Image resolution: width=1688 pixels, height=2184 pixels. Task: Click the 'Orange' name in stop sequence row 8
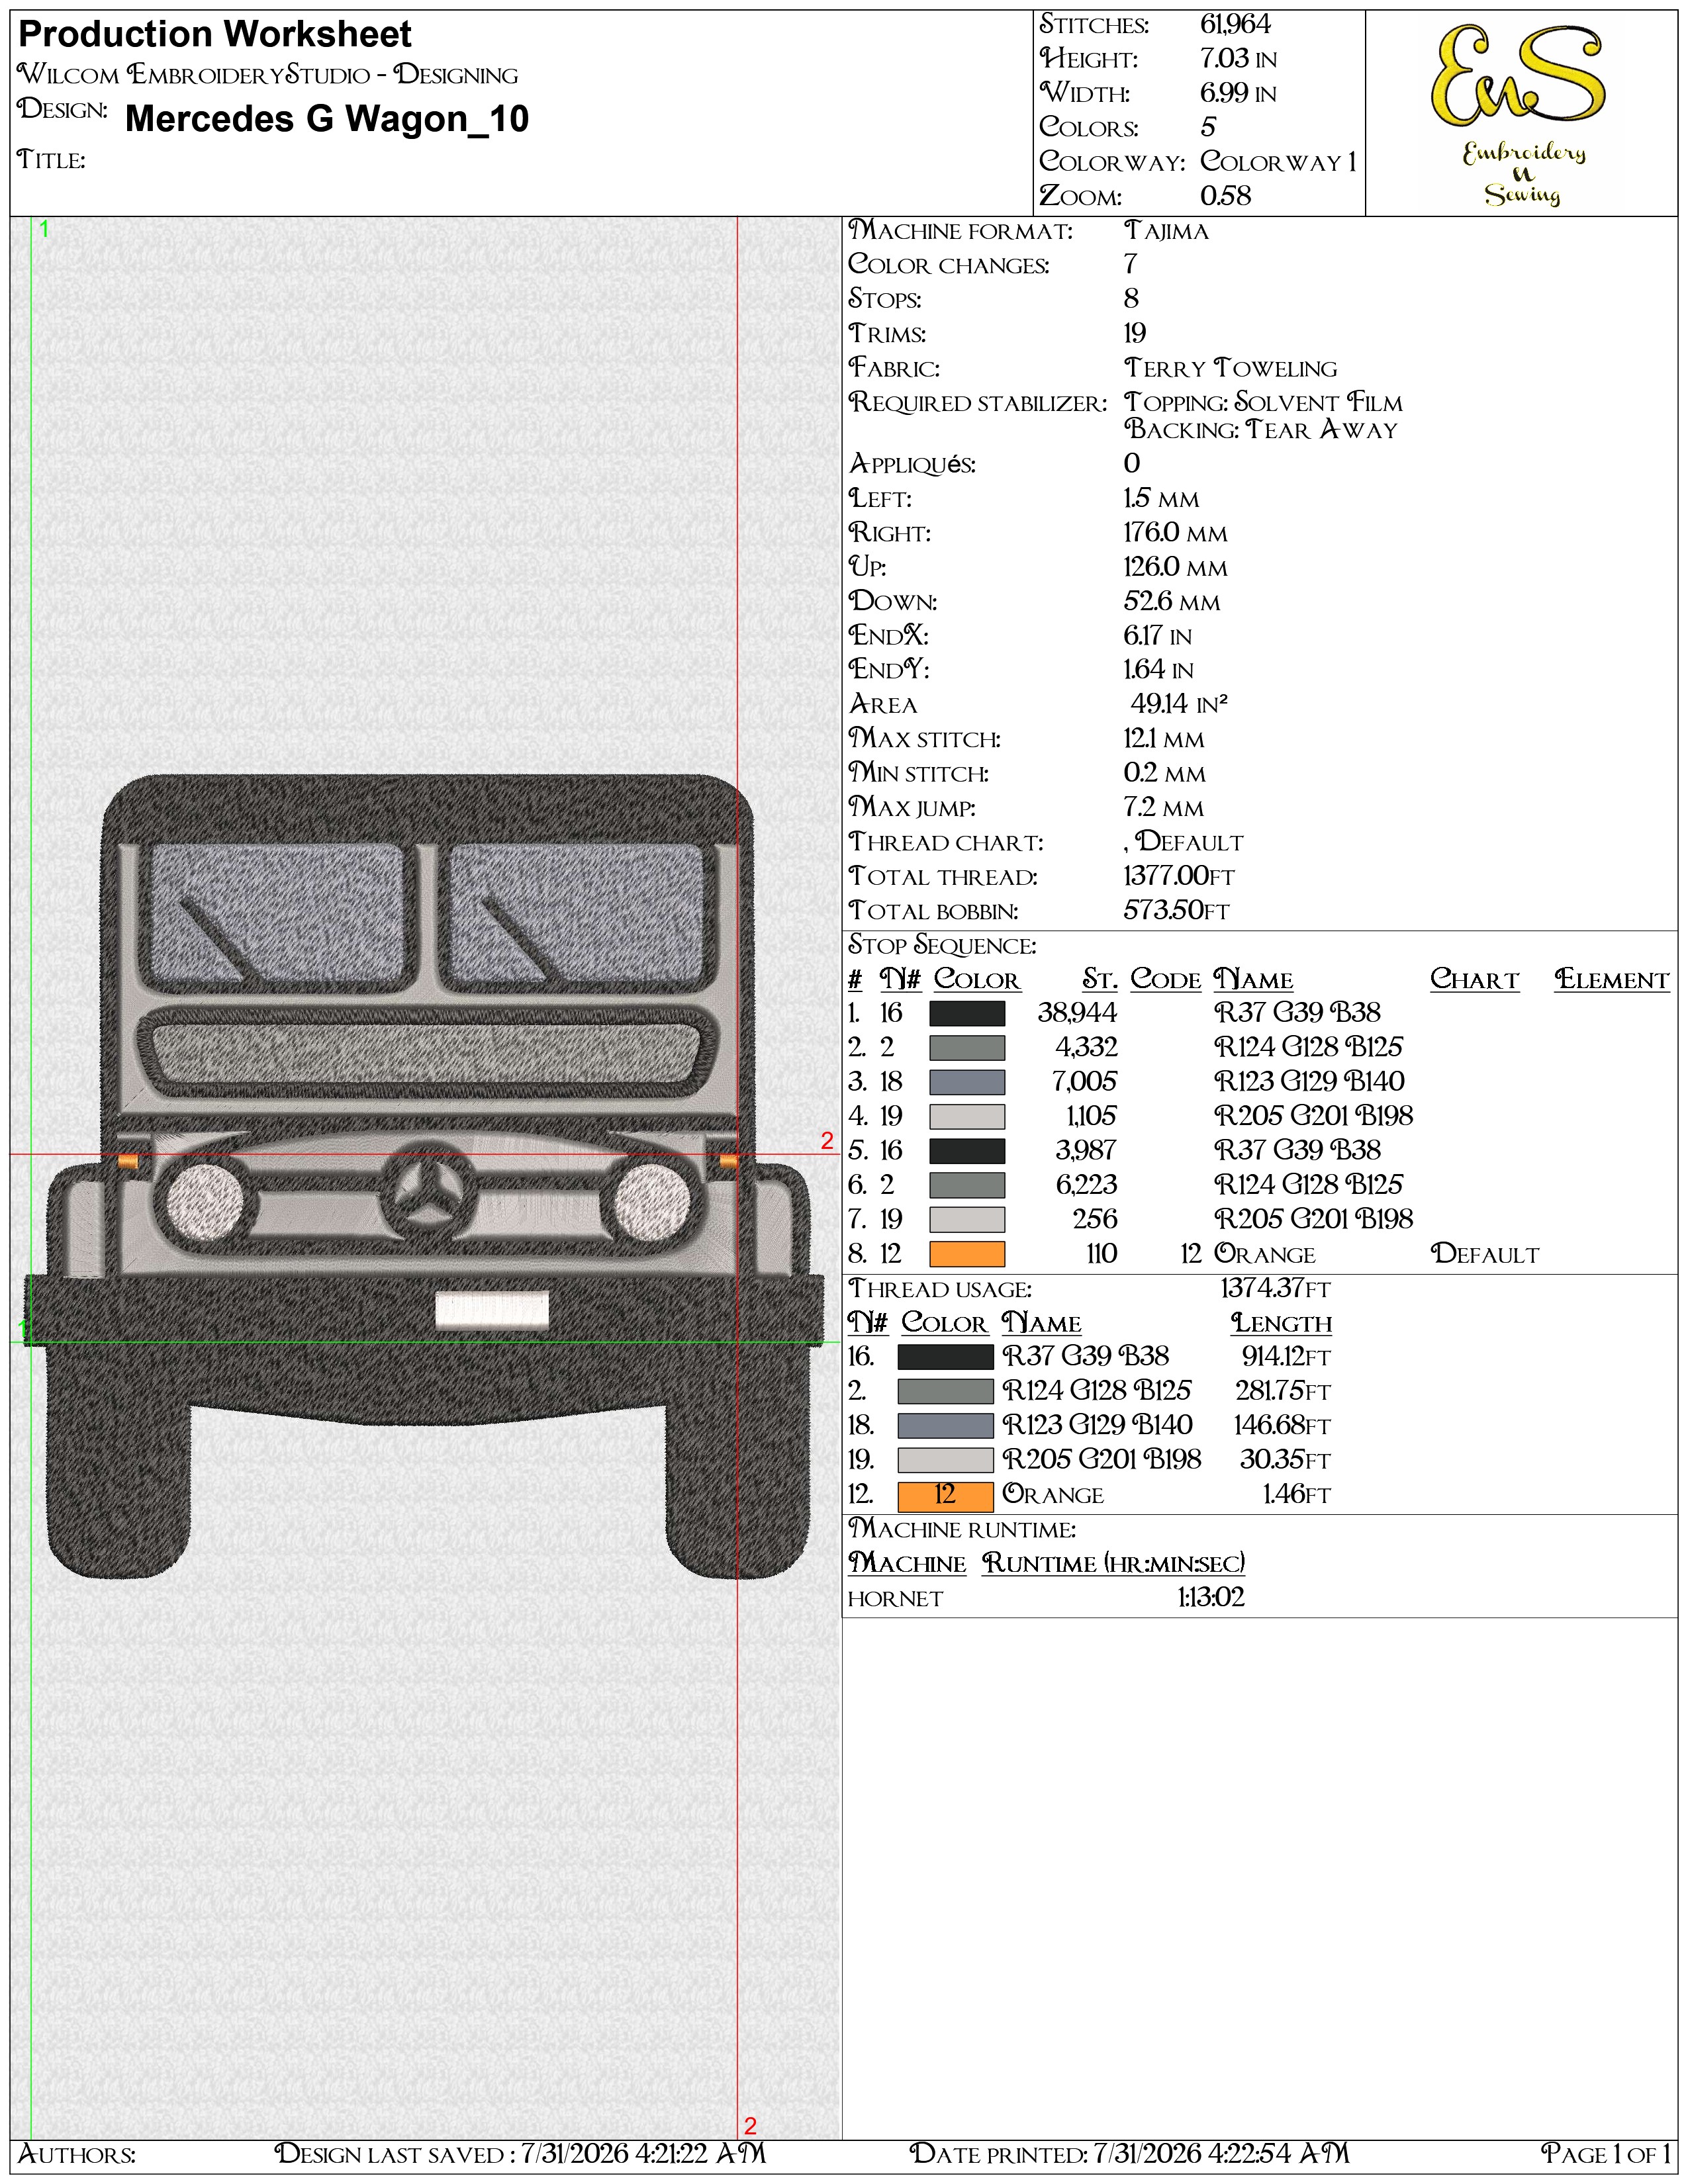pyautogui.click(x=1264, y=1255)
